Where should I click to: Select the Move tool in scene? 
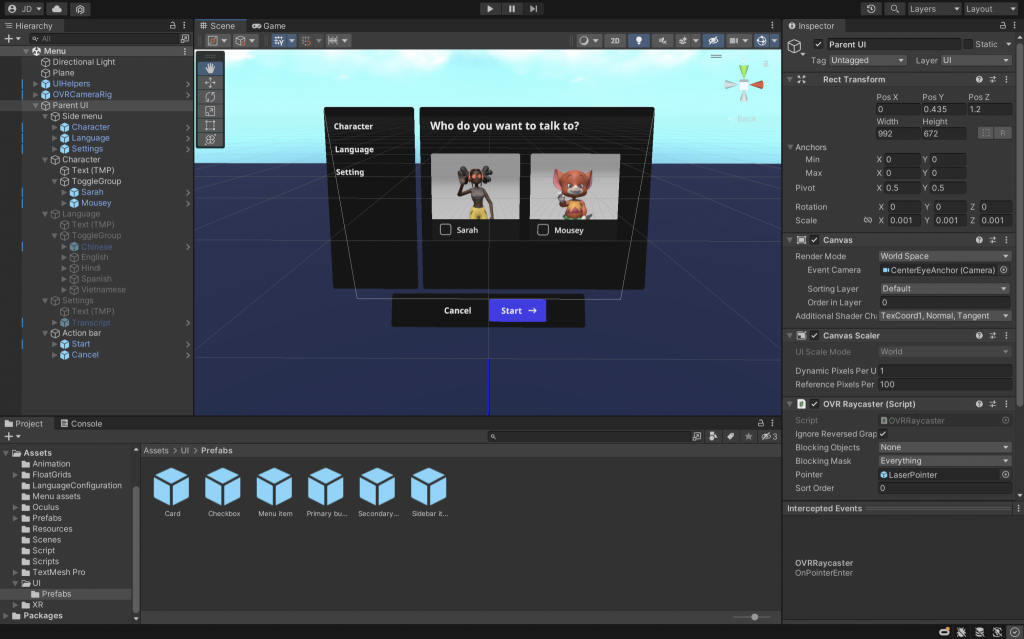click(x=210, y=83)
